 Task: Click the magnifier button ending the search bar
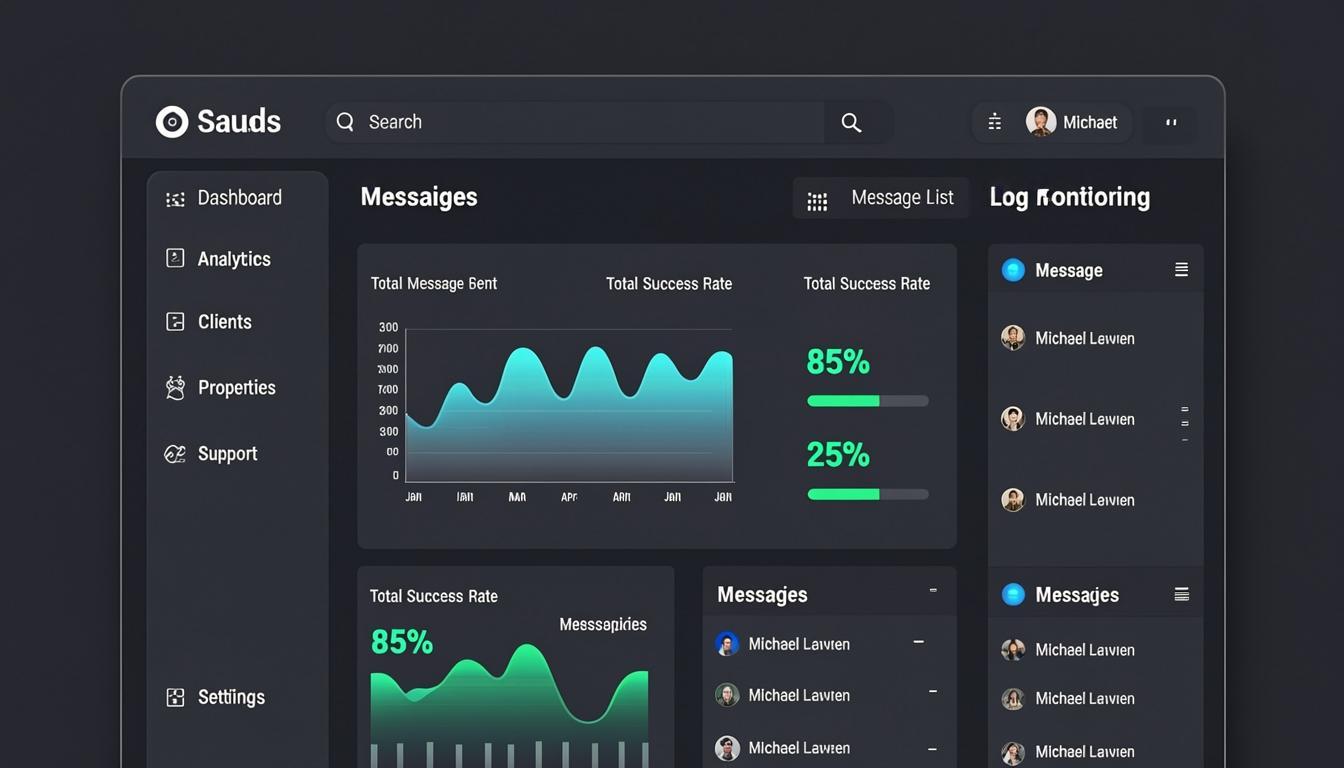(851, 122)
